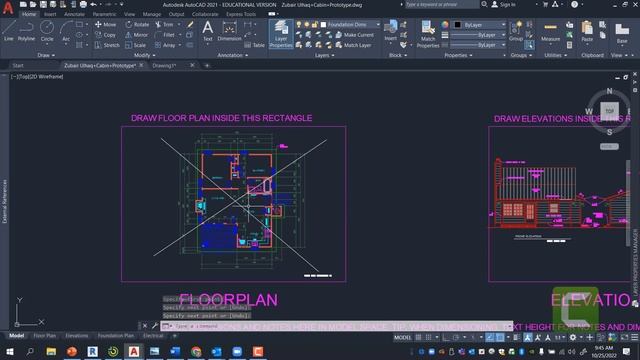Click the Undo arrow in quick access toolbar
The height and width of the screenshot is (360, 640).
point(93,4)
